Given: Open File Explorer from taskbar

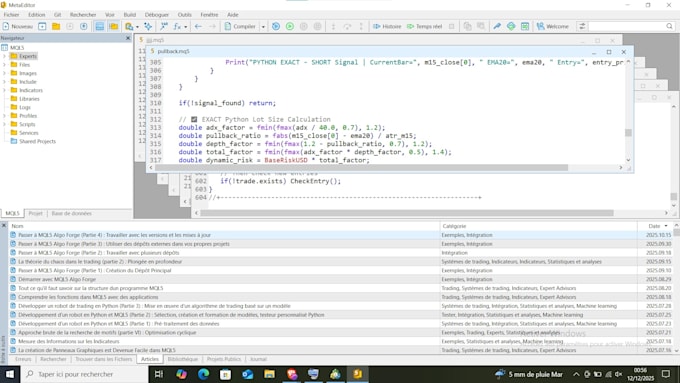Looking at the screenshot, I should (269, 374).
